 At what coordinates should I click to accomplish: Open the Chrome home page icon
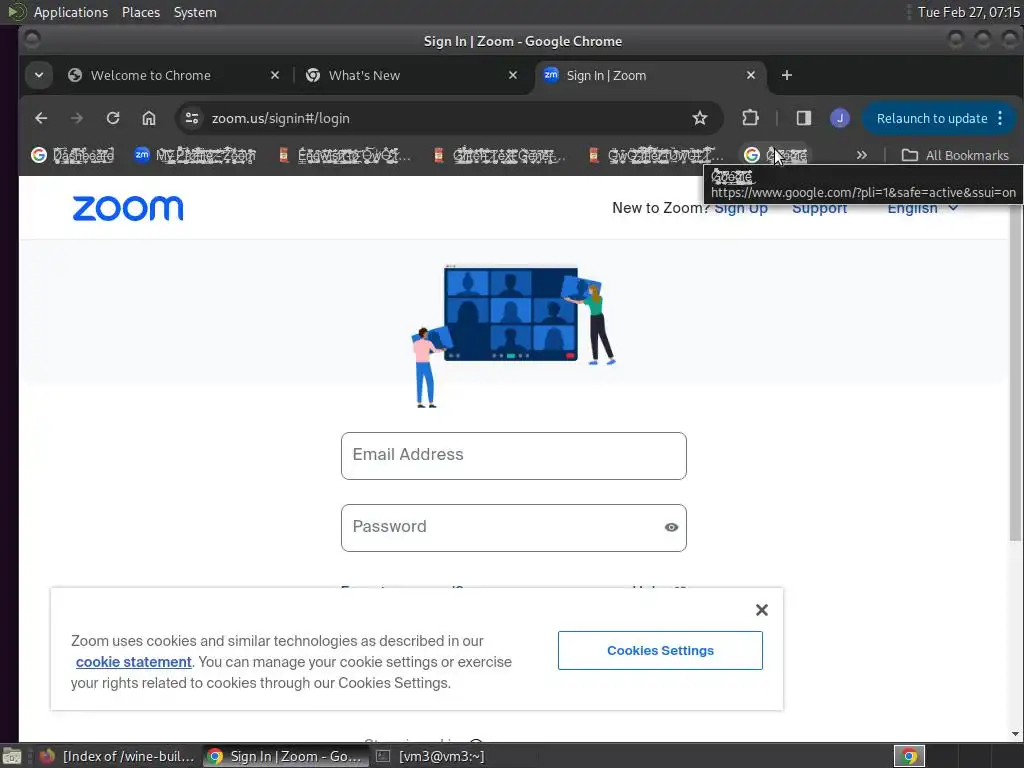pos(149,118)
